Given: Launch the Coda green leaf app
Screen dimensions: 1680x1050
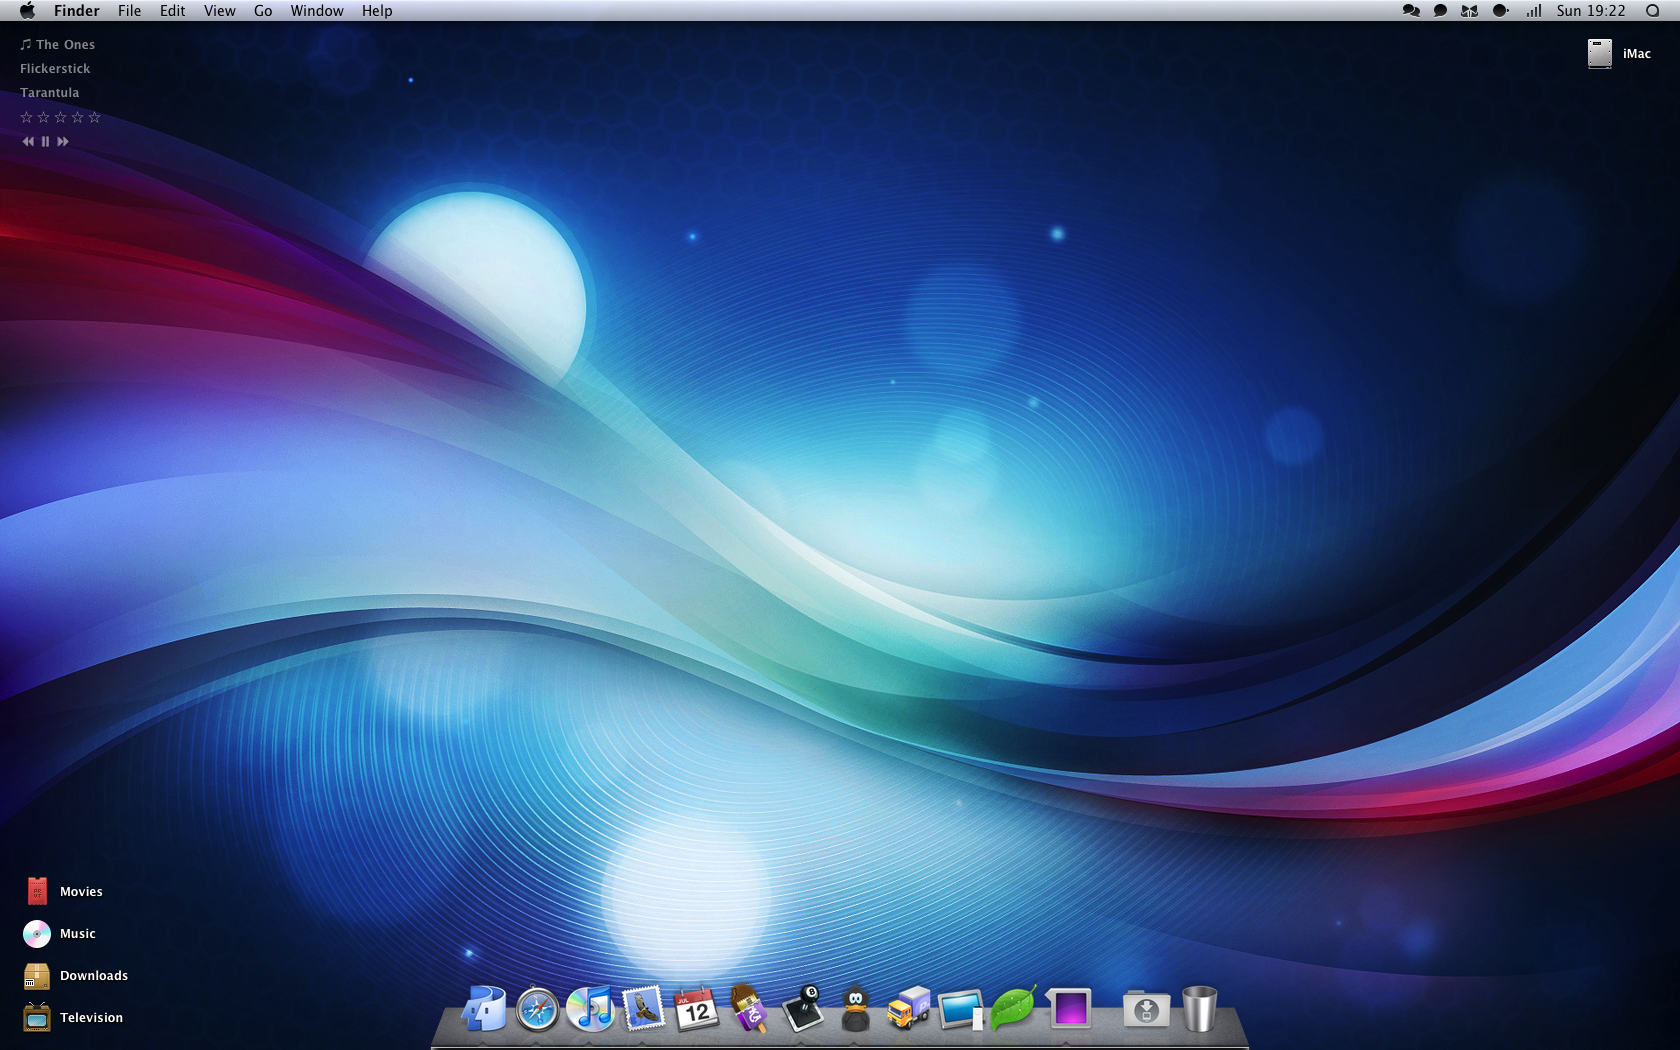Looking at the screenshot, I should coord(1013,1008).
